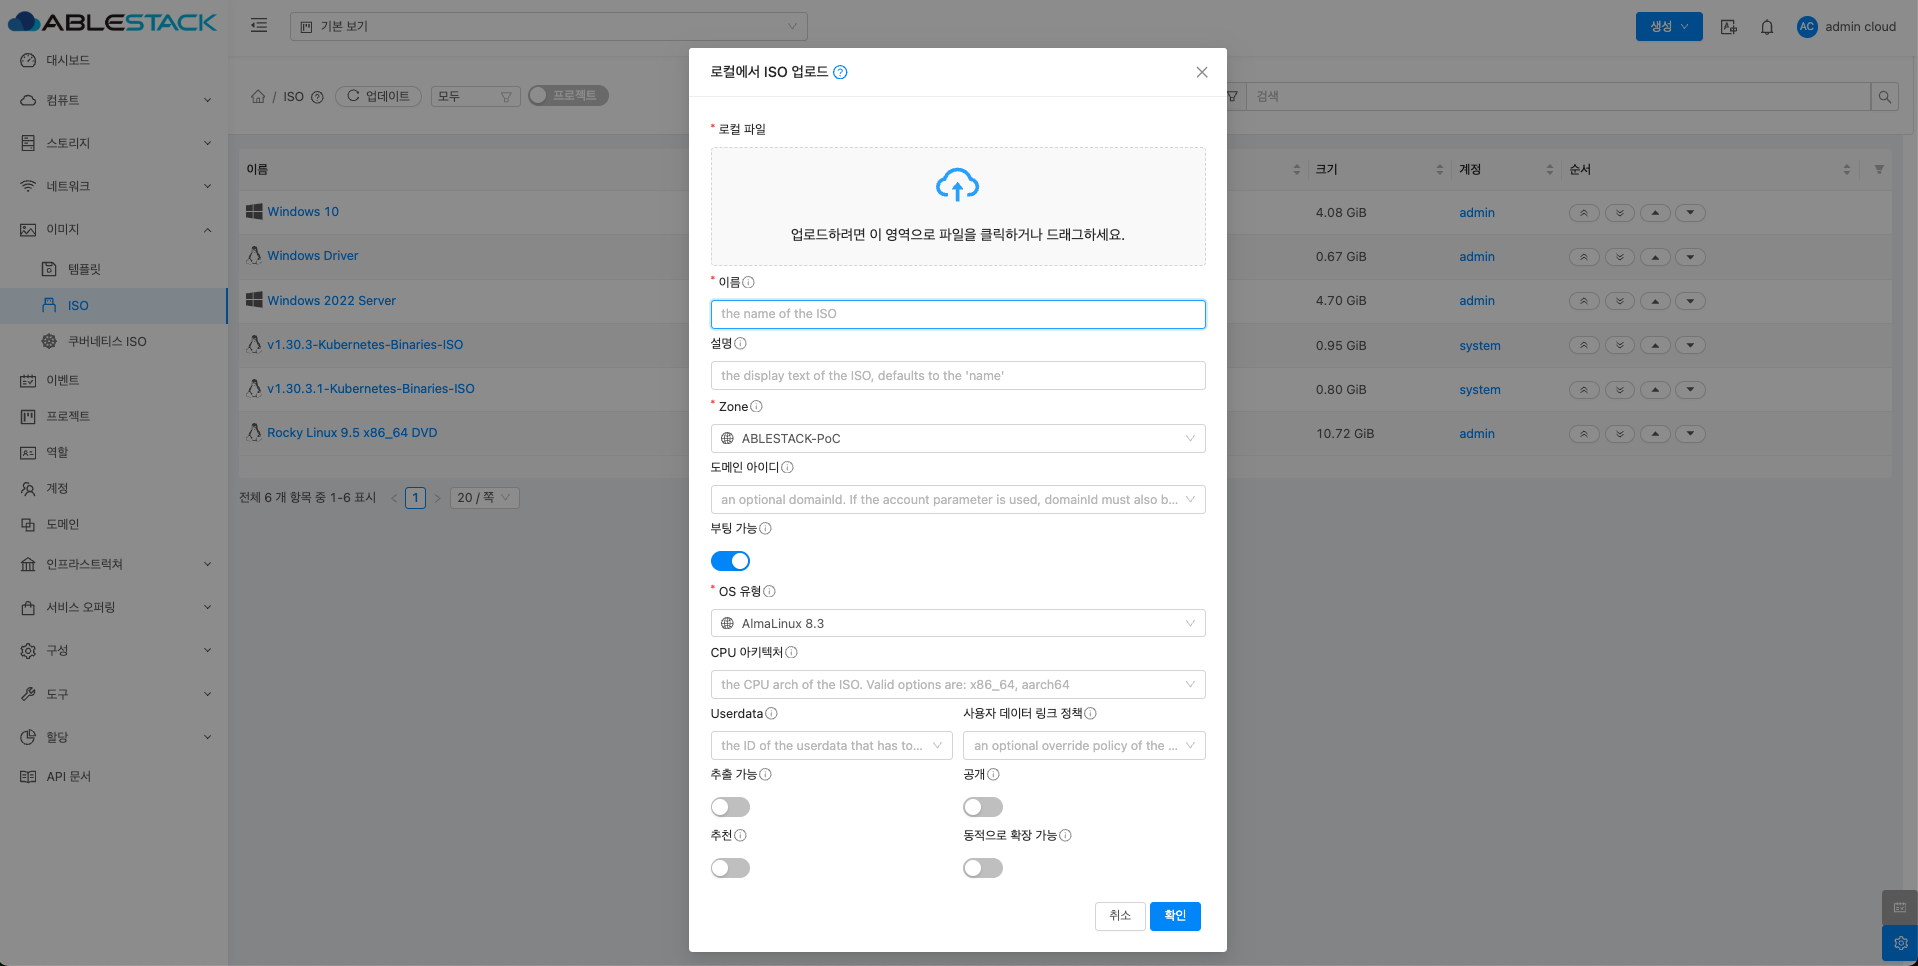Show info tooltip for 공개
The width and height of the screenshot is (1918, 966).
point(993,774)
